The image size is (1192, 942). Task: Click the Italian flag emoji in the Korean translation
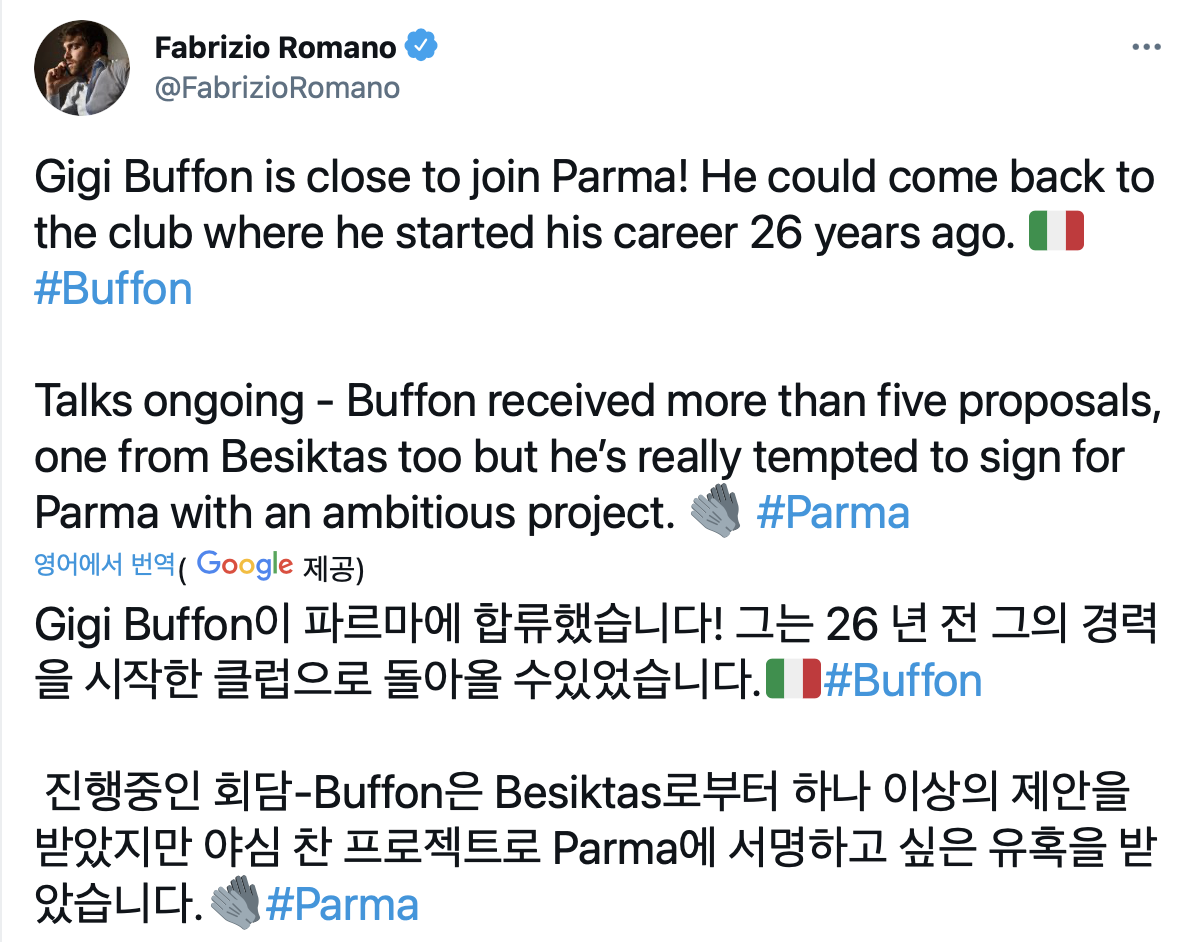tap(792, 681)
